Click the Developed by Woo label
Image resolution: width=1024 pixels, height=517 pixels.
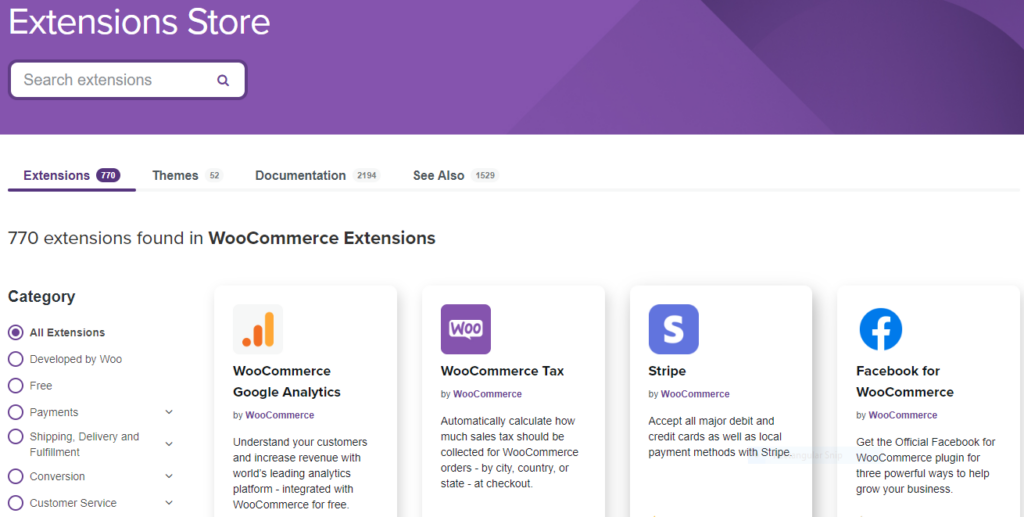[x=76, y=359]
